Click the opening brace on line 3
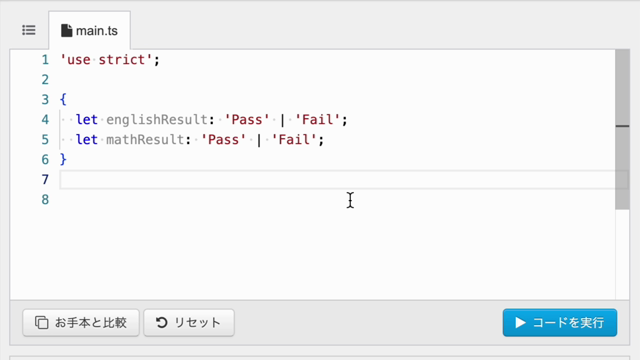 pyautogui.click(x=63, y=99)
